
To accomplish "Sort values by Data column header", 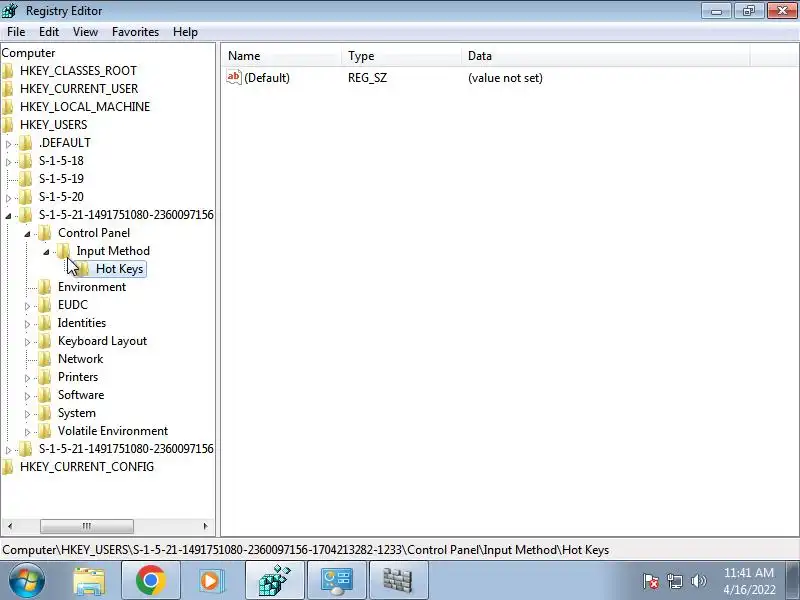I will click(x=606, y=56).
